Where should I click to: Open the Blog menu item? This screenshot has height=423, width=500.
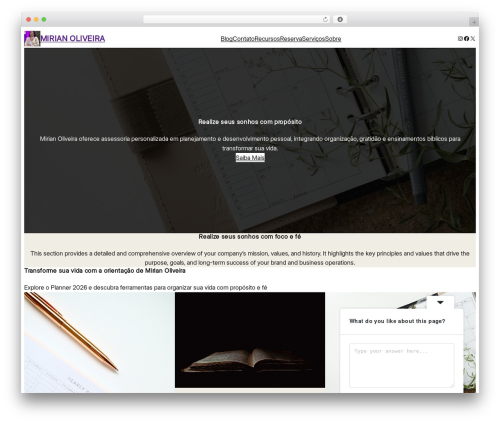[x=227, y=39]
